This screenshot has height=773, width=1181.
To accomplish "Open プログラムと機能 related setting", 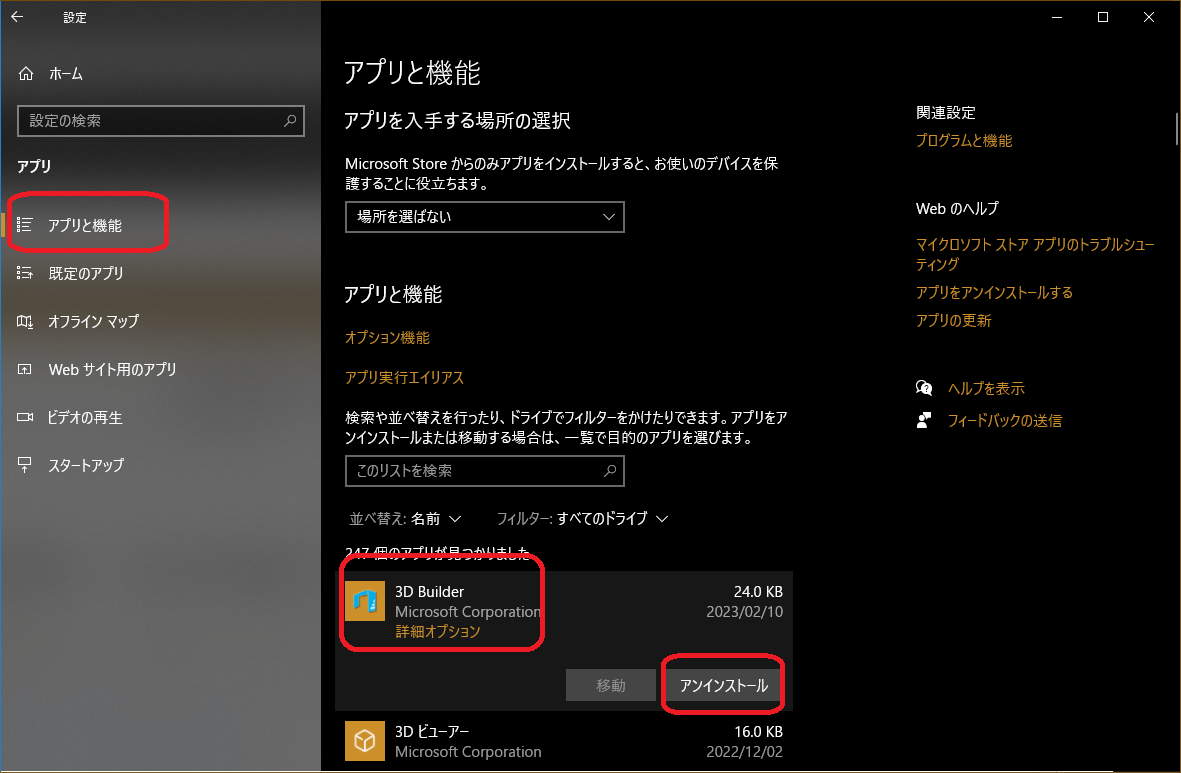I will (963, 141).
